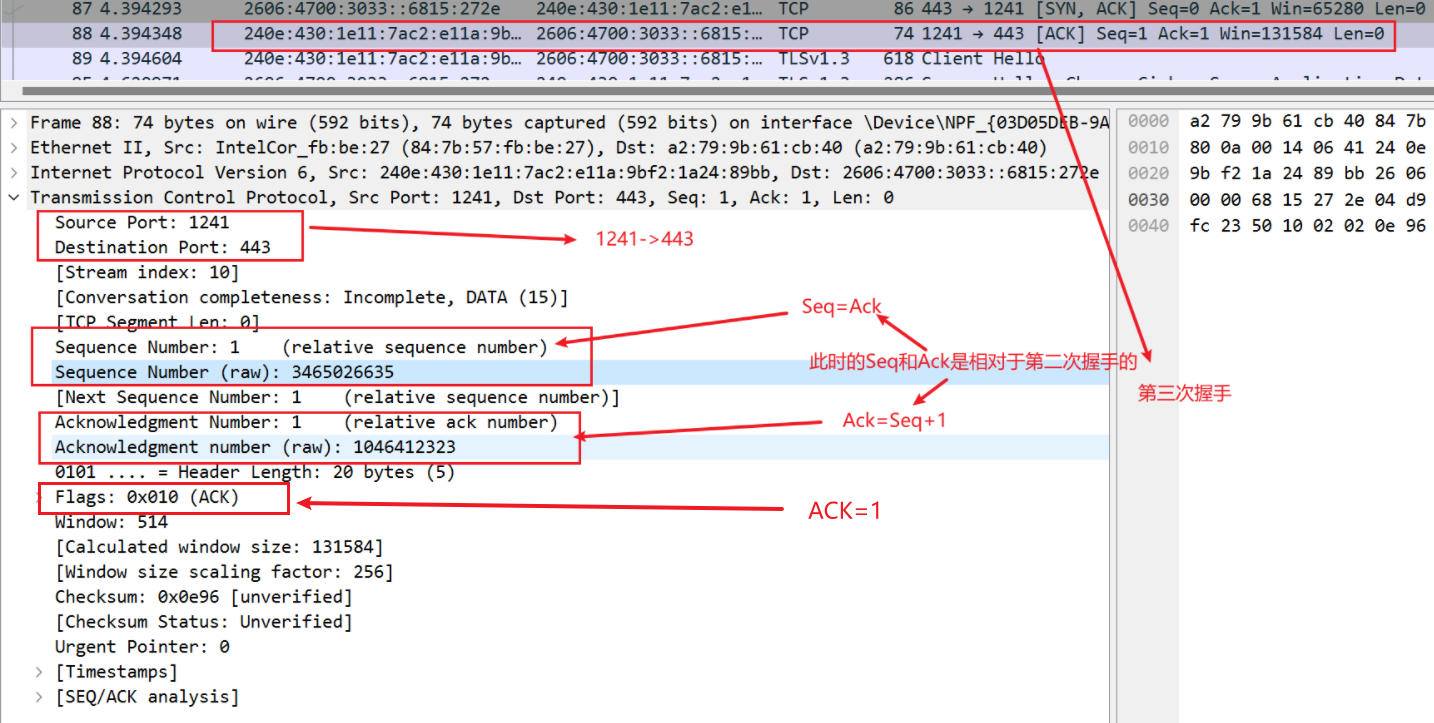The height and width of the screenshot is (723, 1434).
Task: Select packet 88 ACK row in packet list
Action: [x=717, y=34]
